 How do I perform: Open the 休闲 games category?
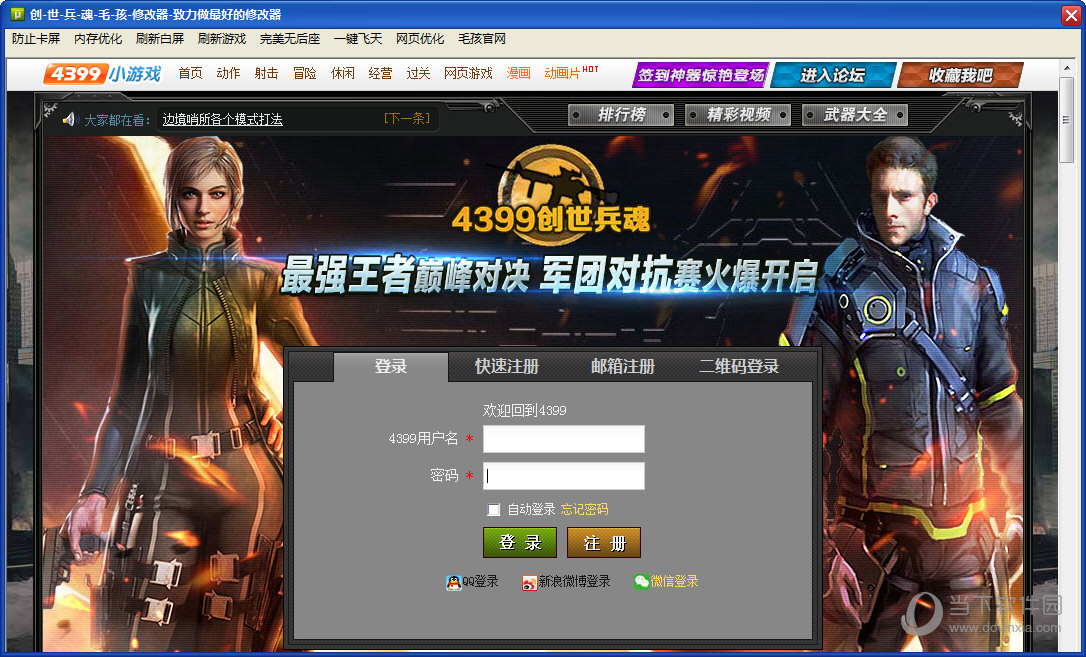click(x=342, y=73)
